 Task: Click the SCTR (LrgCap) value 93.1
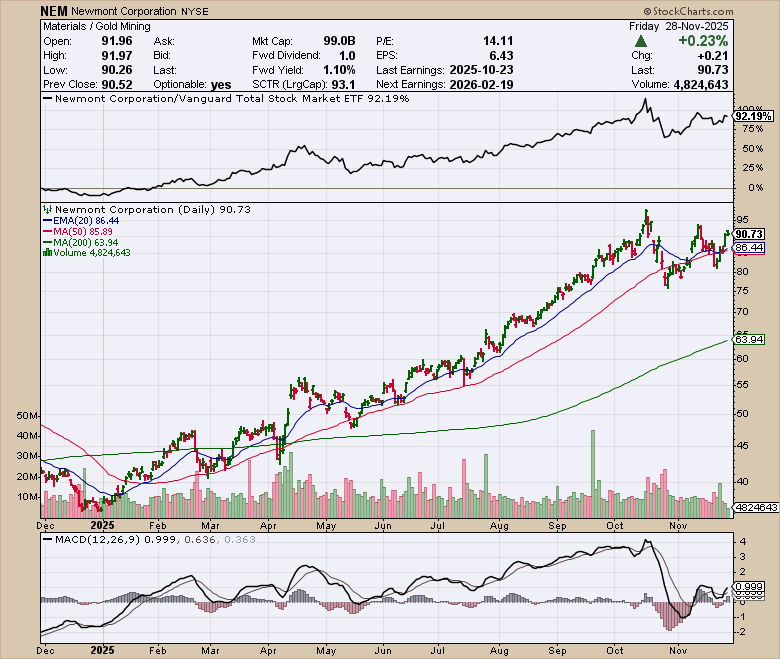click(343, 85)
